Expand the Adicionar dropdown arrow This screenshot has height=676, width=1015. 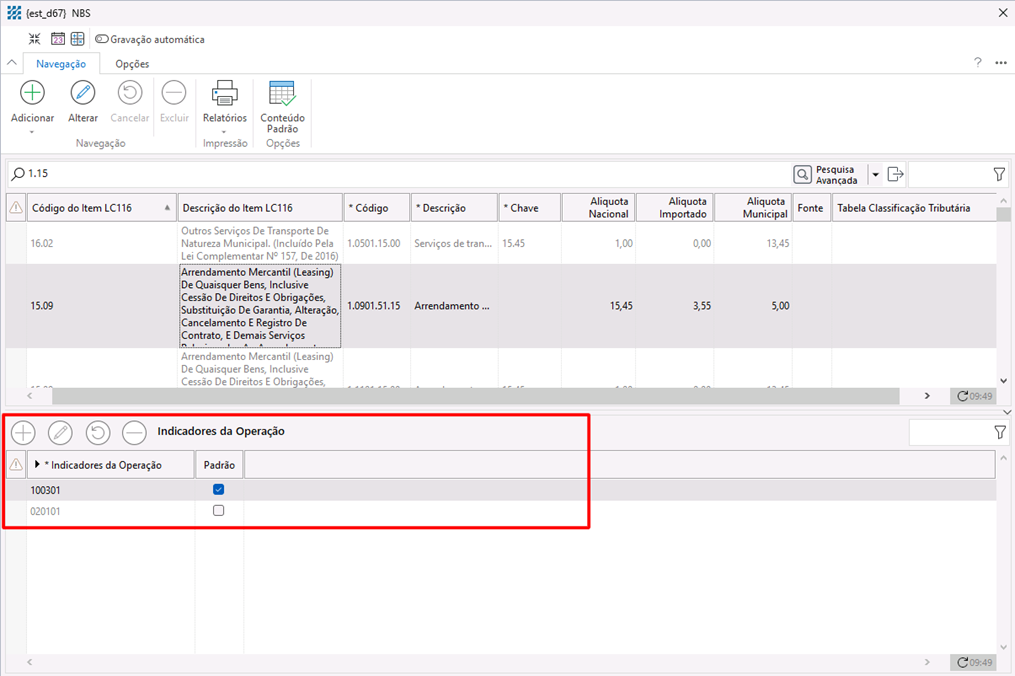coord(32,132)
